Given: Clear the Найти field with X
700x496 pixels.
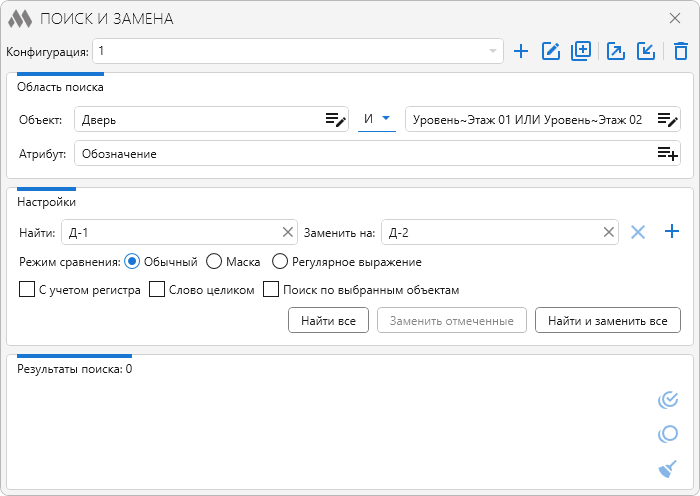Looking at the screenshot, I should [288, 233].
